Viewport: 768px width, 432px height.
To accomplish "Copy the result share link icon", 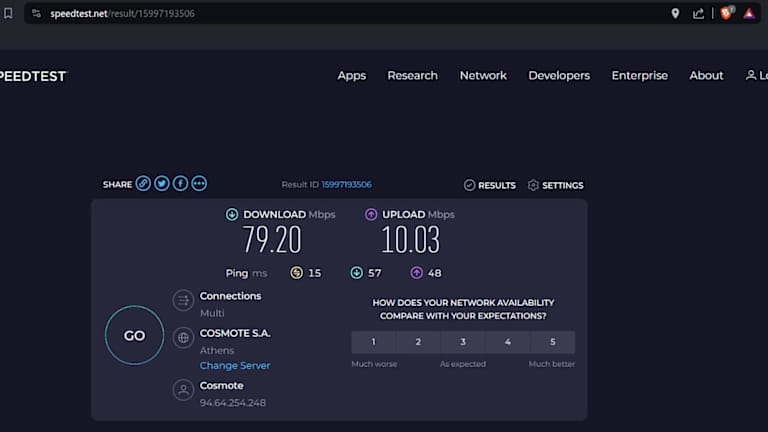I will 143,184.
